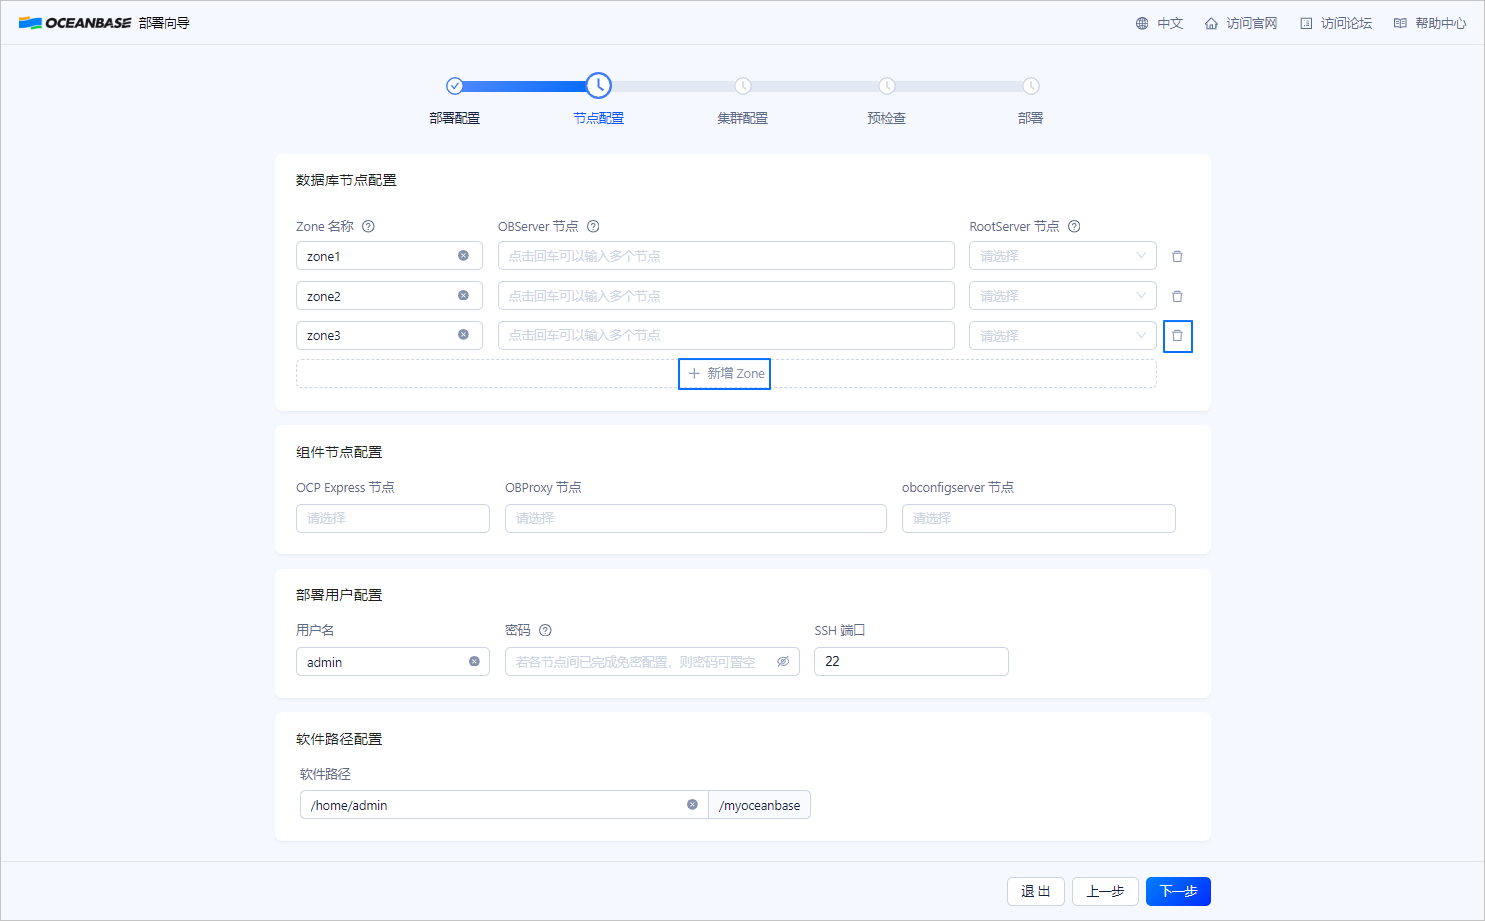Image resolution: width=1485 pixels, height=921 pixels.
Task: Click the 部署用户配置 heading
Action: [339, 595]
